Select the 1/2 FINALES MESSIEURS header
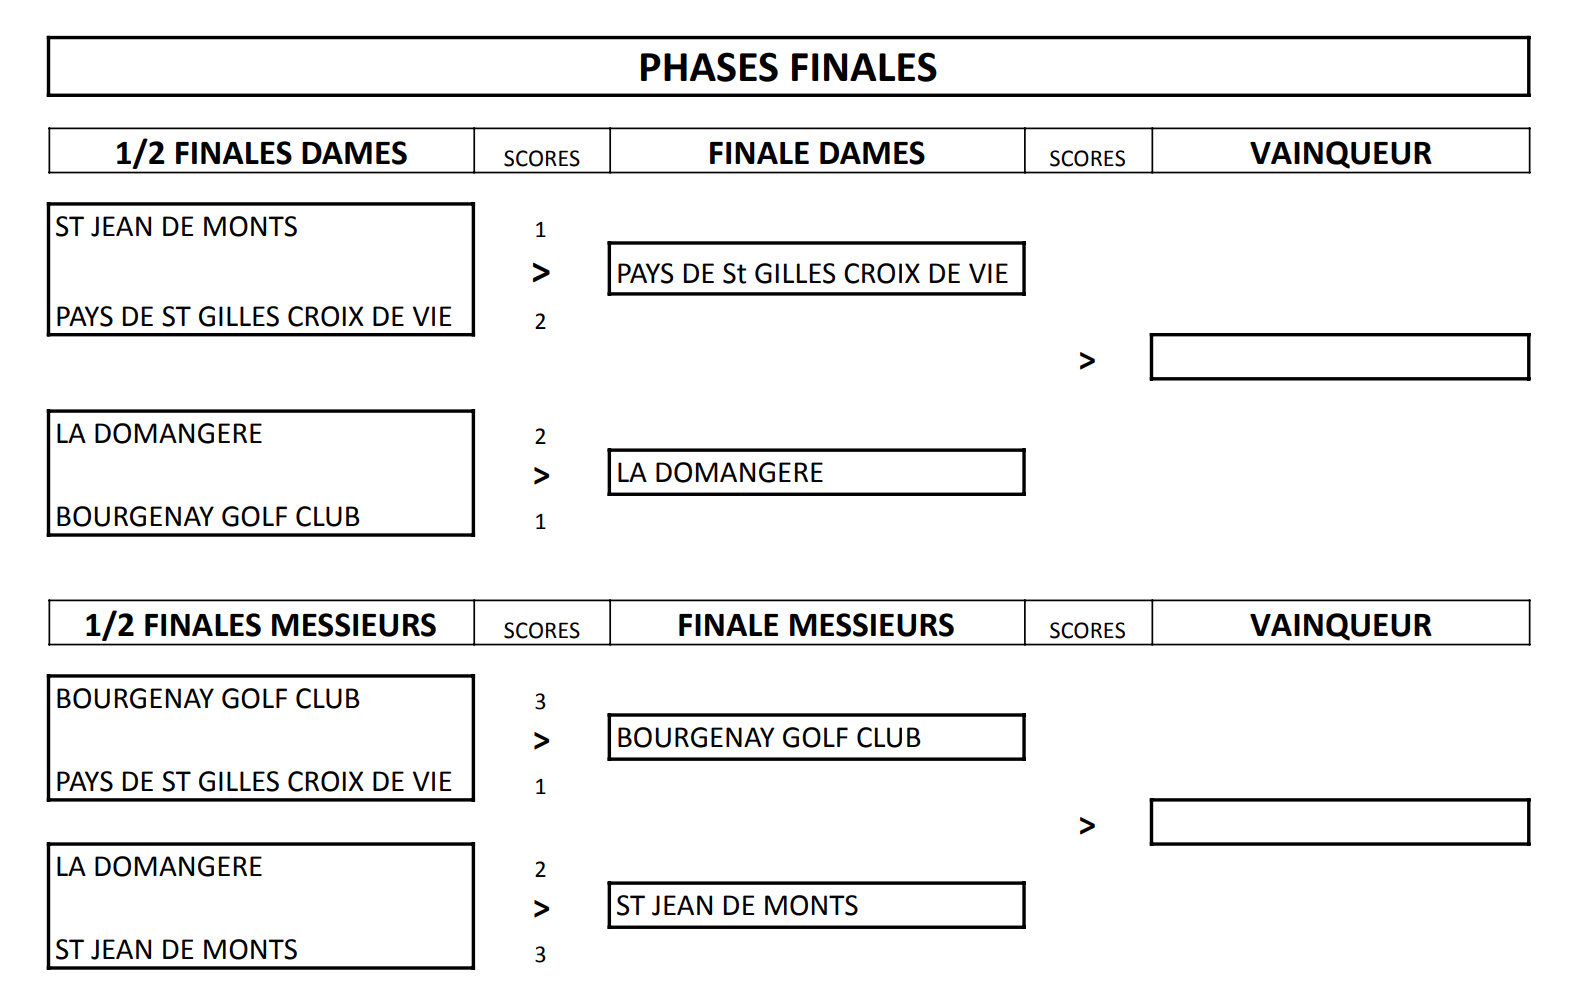The image size is (1592, 1008). [x=261, y=625]
